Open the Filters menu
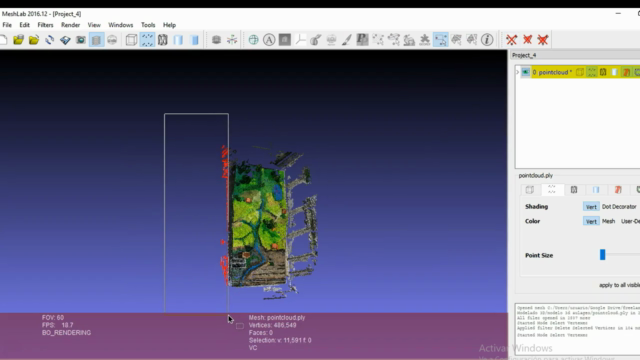Viewport: 640px width, 360px height. (x=45, y=25)
